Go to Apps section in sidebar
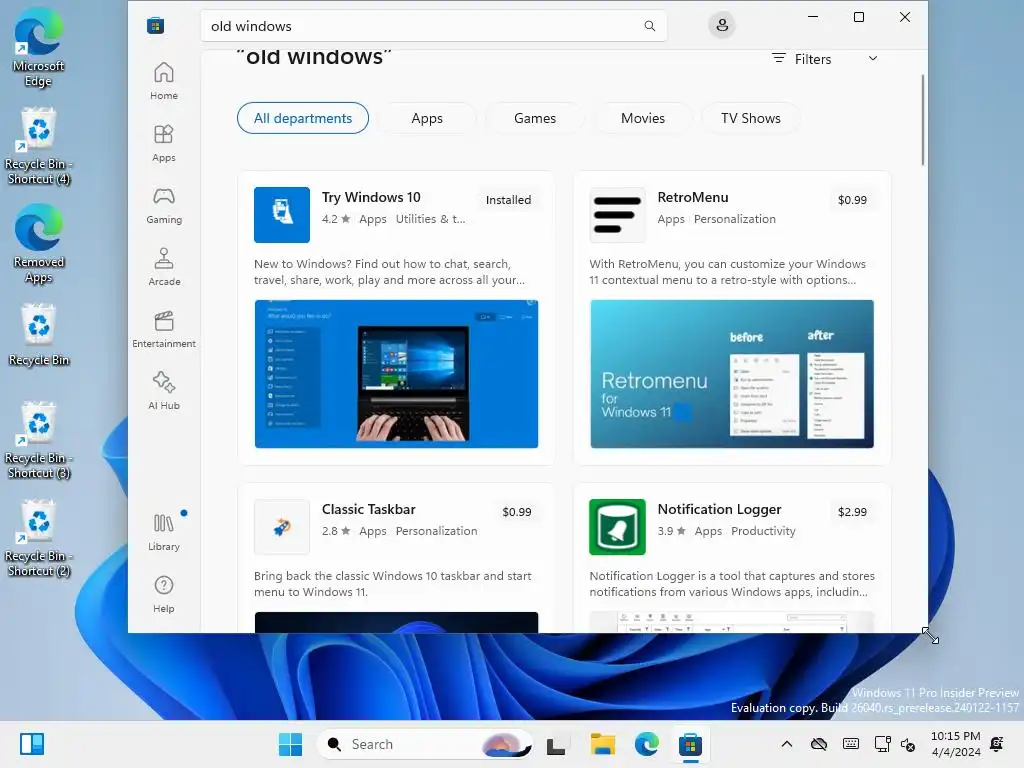The width and height of the screenshot is (1024, 768). [x=163, y=143]
